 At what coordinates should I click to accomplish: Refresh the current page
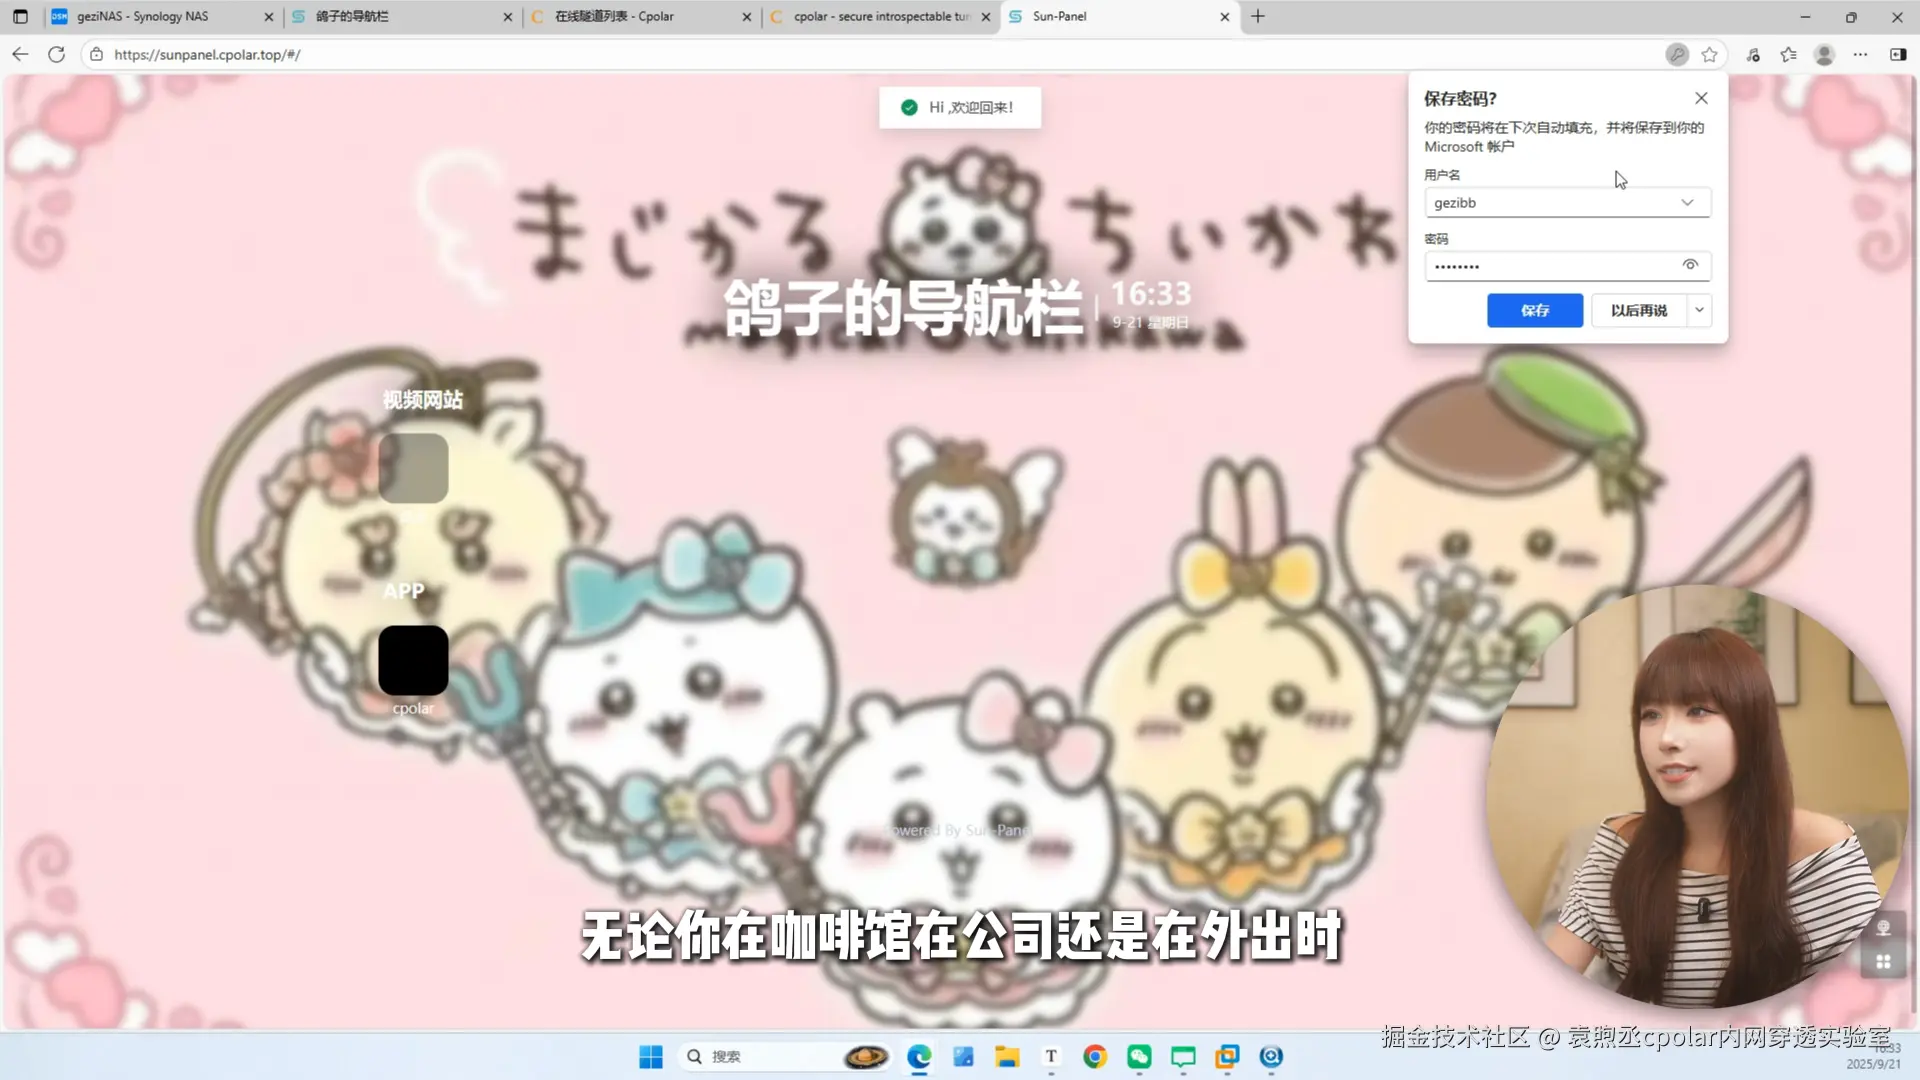56,55
